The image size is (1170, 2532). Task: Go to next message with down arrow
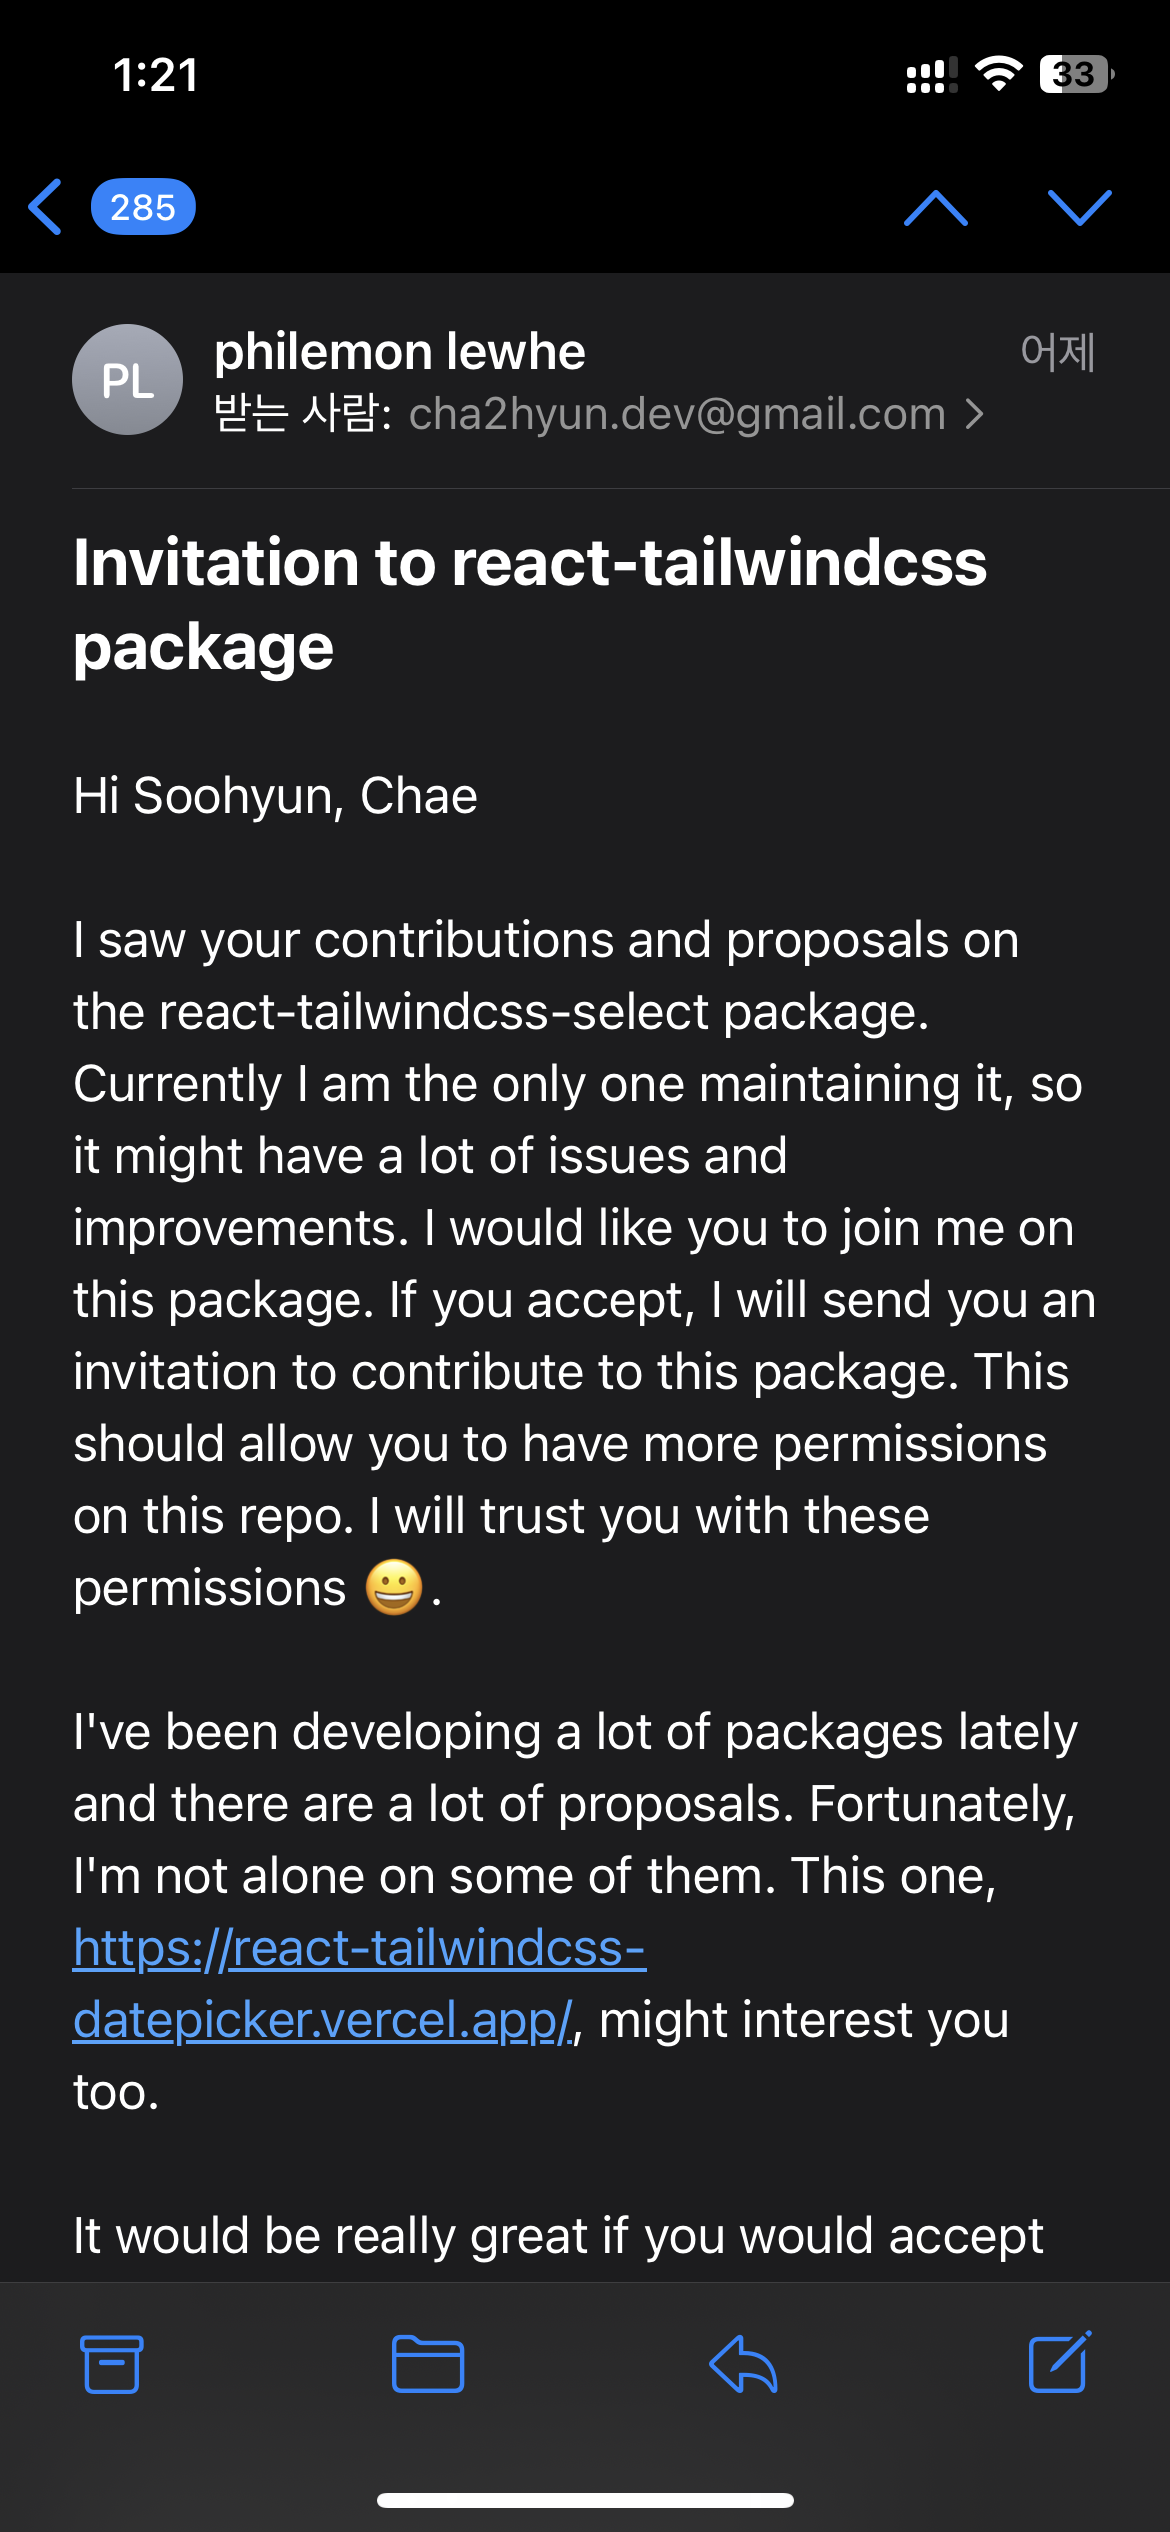click(x=1079, y=207)
